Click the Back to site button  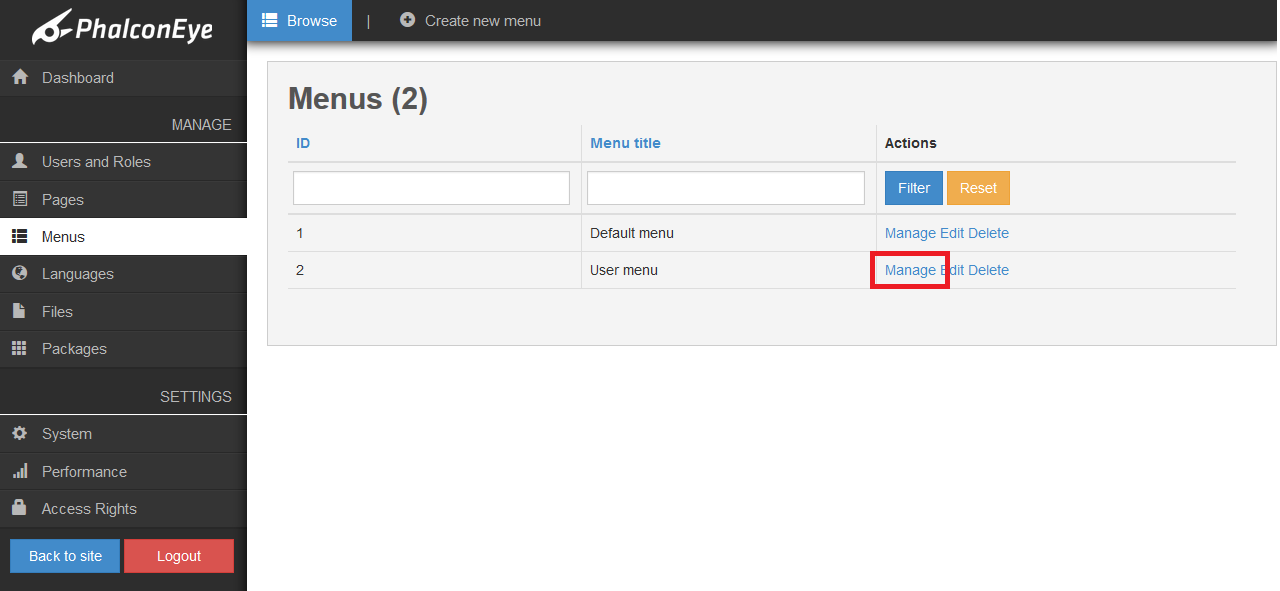point(65,556)
